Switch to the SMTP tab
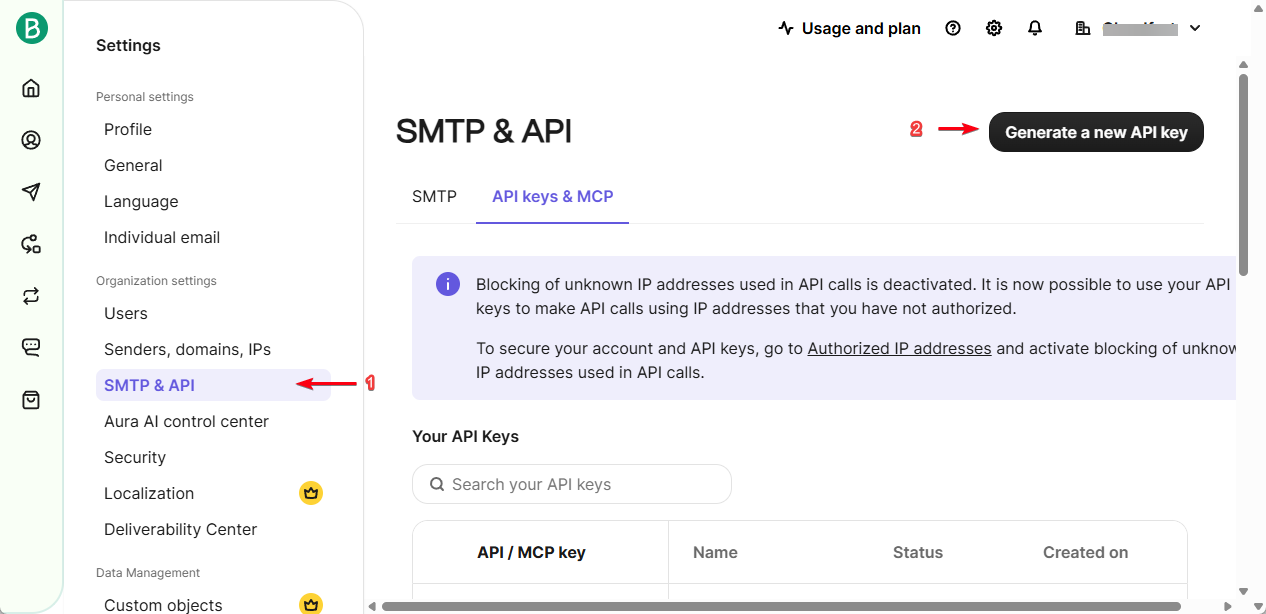1266x614 pixels. point(434,196)
